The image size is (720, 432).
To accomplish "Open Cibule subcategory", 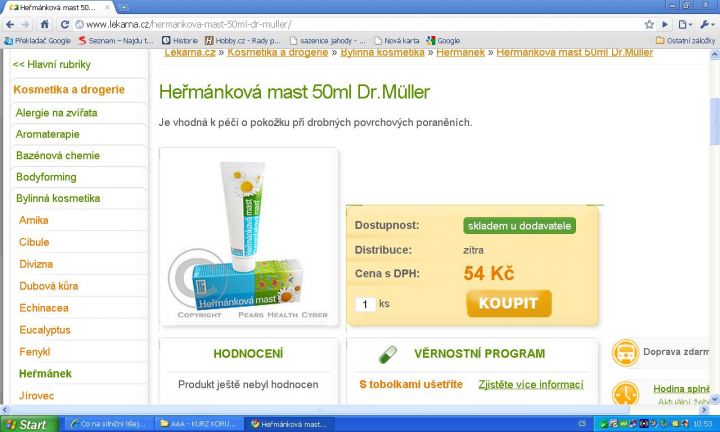I will click(34, 242).
